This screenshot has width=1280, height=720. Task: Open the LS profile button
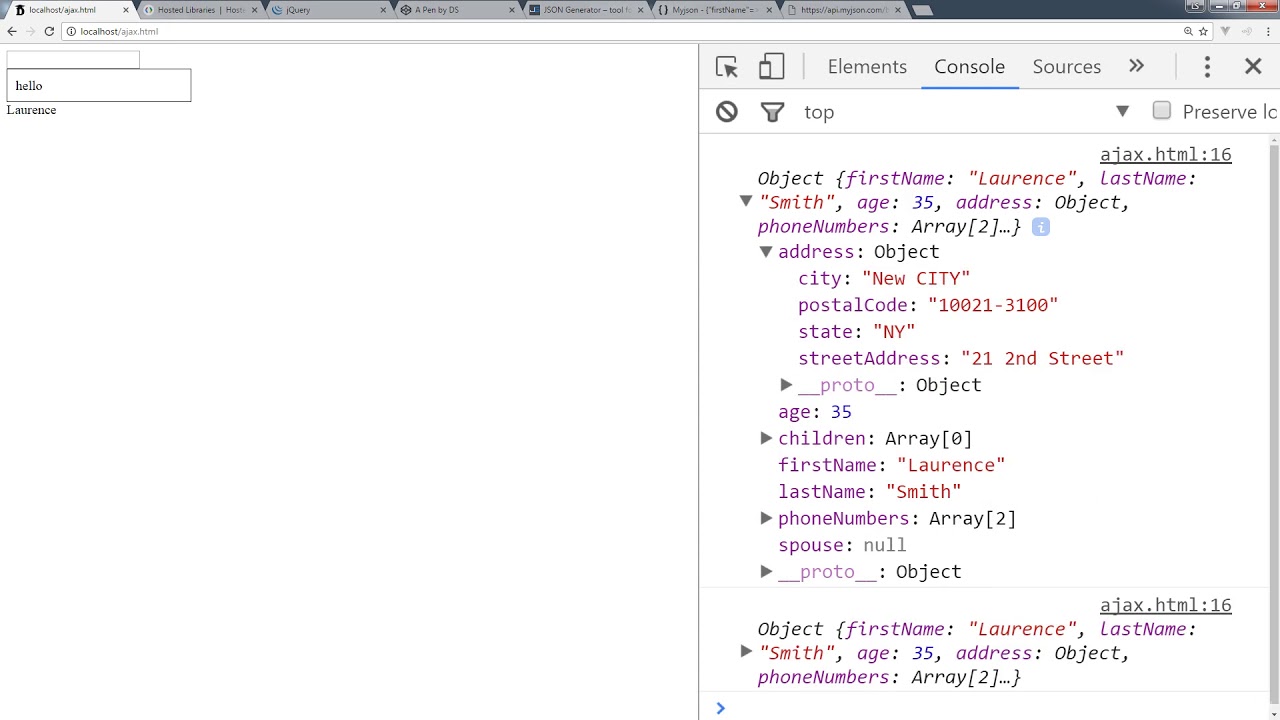(x=1195, y=6)
